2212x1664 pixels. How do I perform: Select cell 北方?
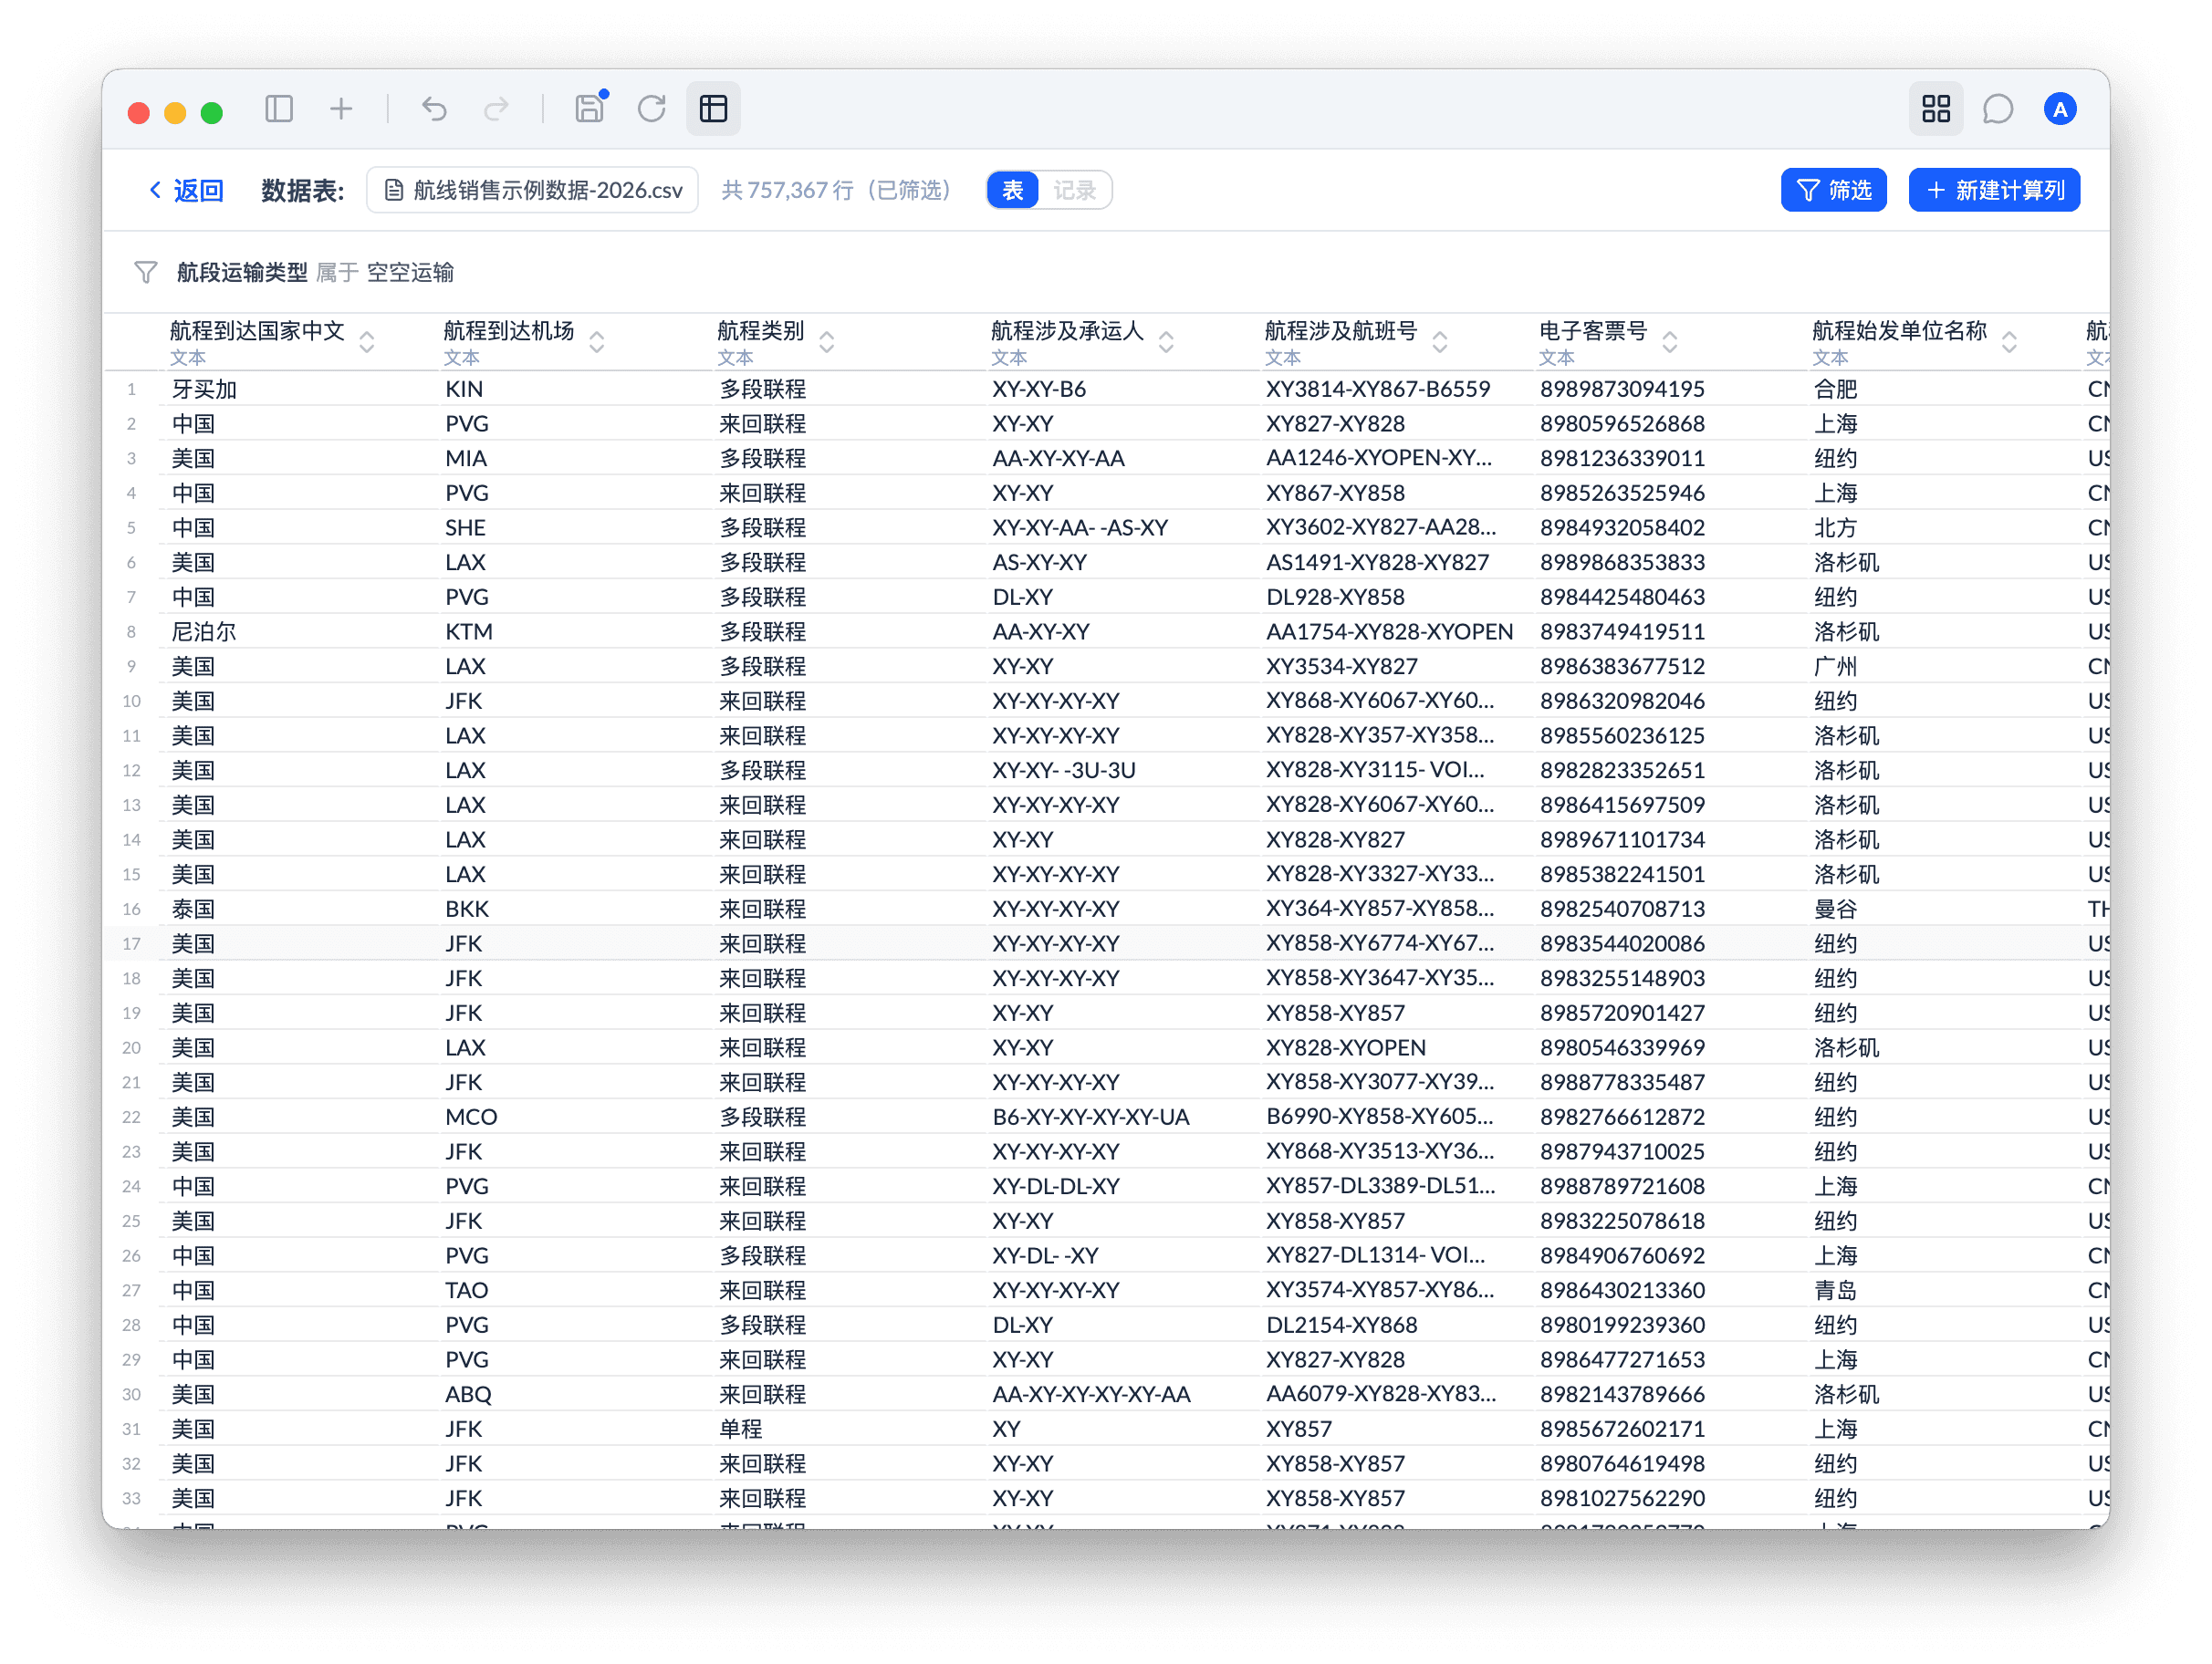[1835, 527]
